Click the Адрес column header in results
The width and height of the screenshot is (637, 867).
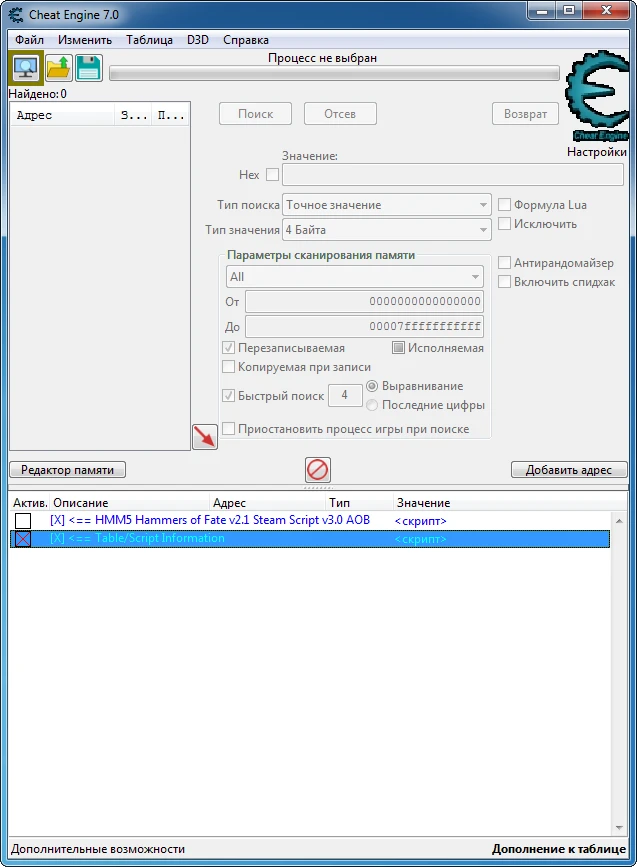click(62, 115)
